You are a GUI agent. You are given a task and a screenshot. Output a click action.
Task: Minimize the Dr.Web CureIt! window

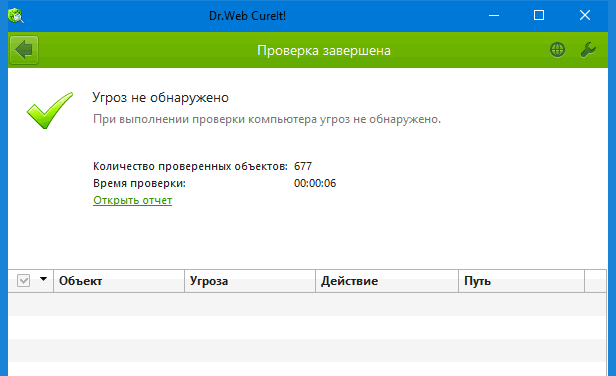pyautogui.click(x=494, y=16)
